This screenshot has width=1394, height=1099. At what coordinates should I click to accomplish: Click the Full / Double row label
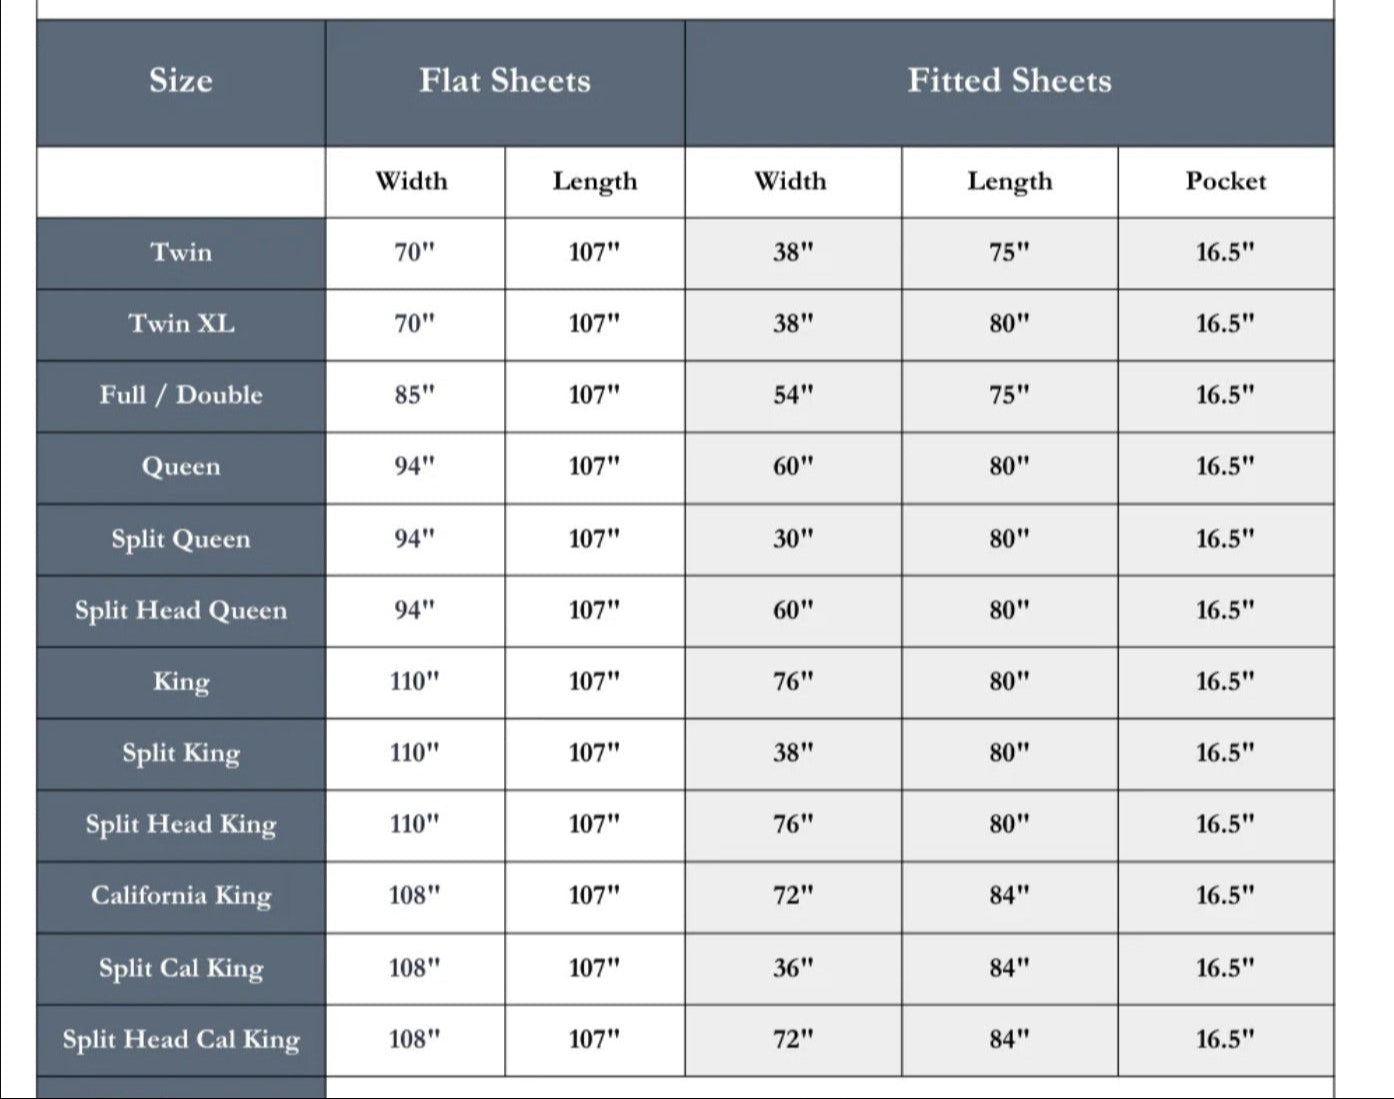click(181, 395)
